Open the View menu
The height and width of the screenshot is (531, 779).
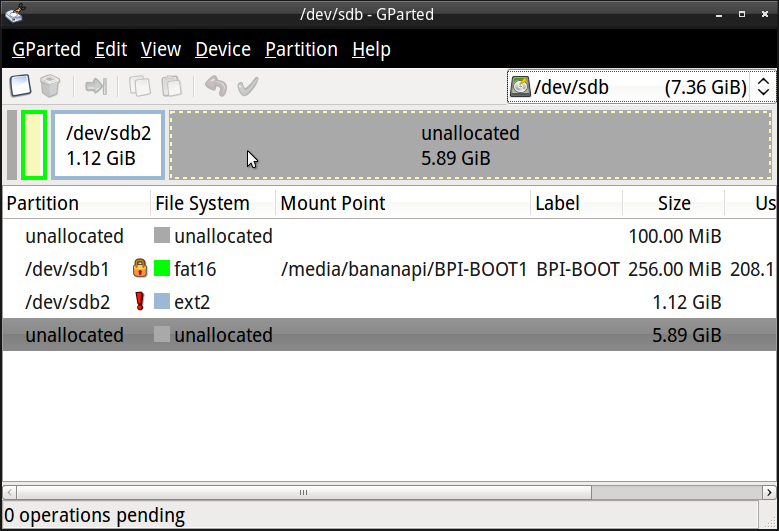click(x=161, y=49)
